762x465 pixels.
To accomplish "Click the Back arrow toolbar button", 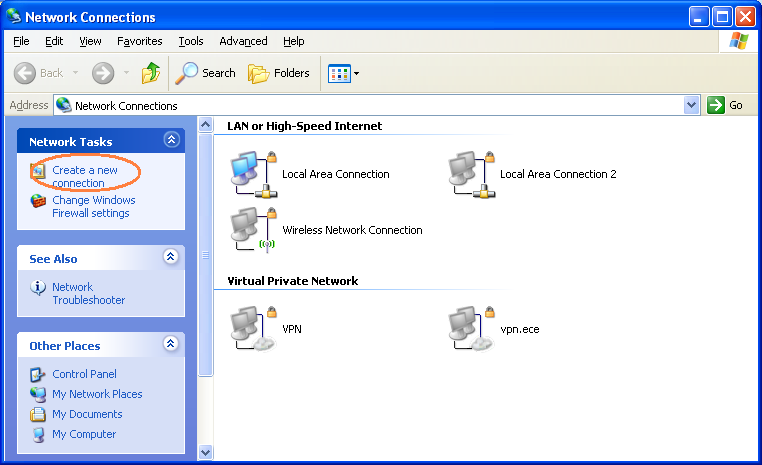I will point(24,73).
